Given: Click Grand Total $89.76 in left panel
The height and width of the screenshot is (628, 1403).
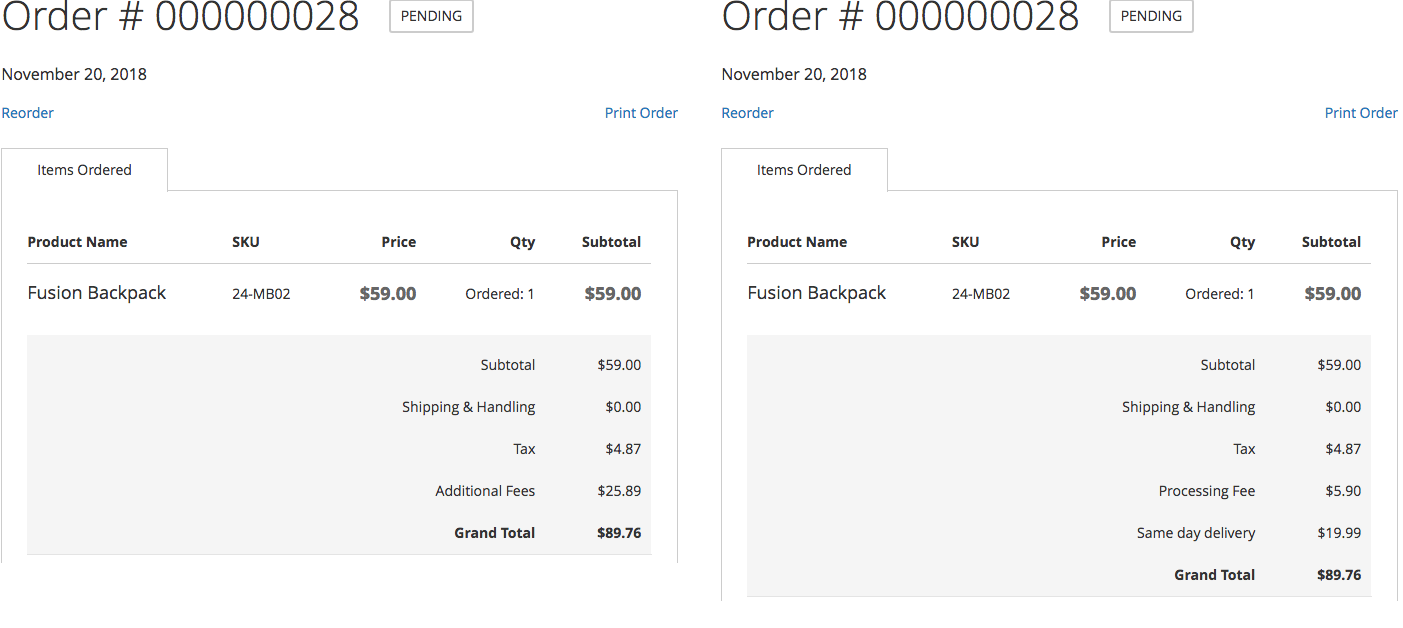Looking at the screenshot, I should [x=619, y=533].
